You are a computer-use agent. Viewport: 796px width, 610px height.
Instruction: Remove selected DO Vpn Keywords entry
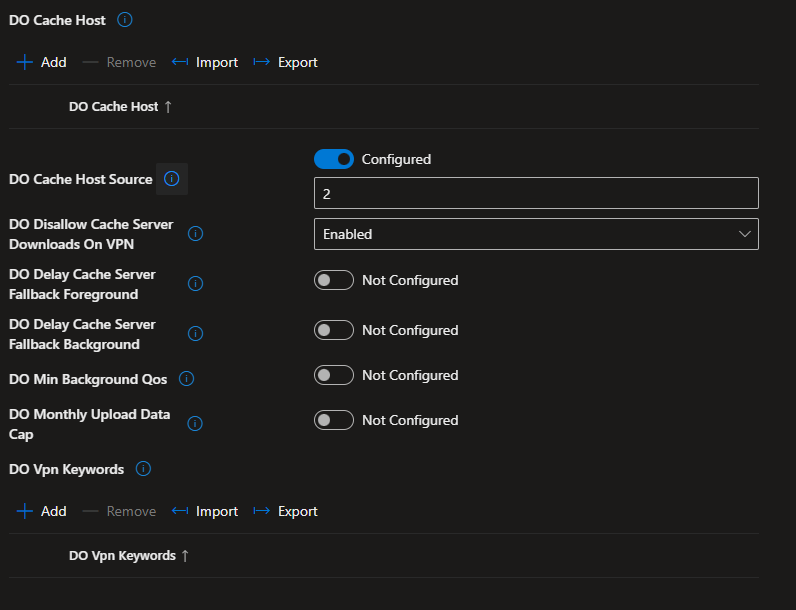point(119,511)
